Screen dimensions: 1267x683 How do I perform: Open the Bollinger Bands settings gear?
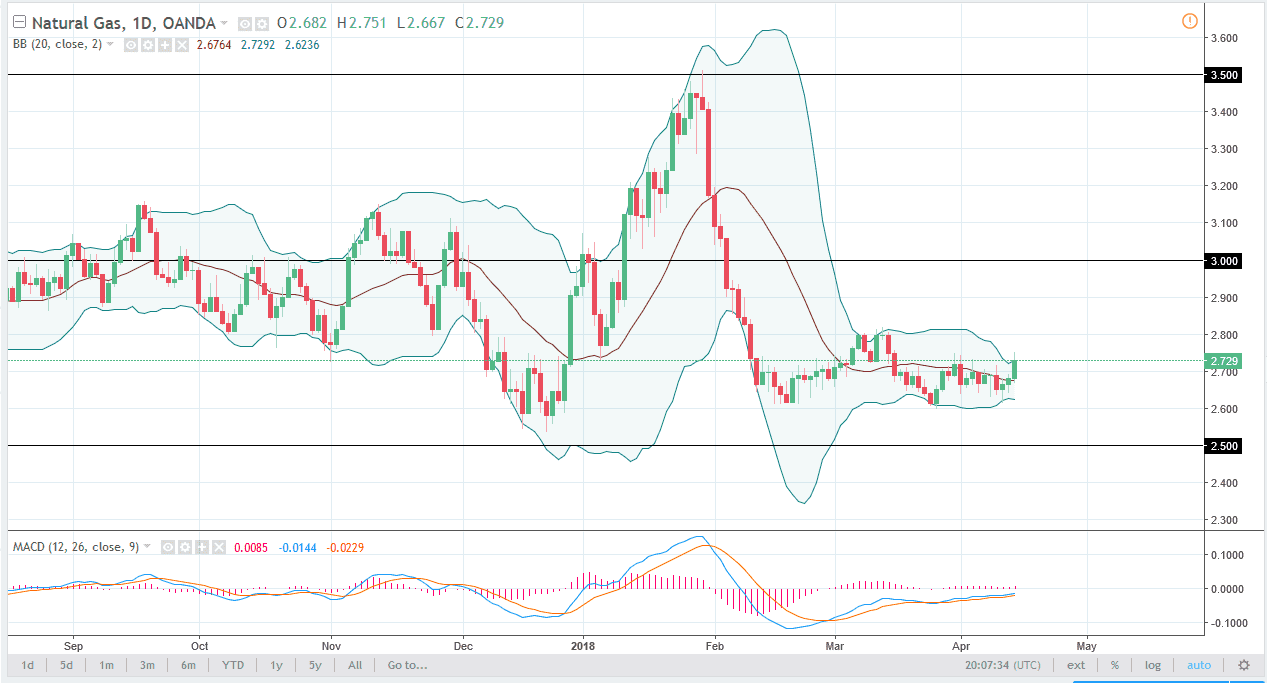pos(146,44)
